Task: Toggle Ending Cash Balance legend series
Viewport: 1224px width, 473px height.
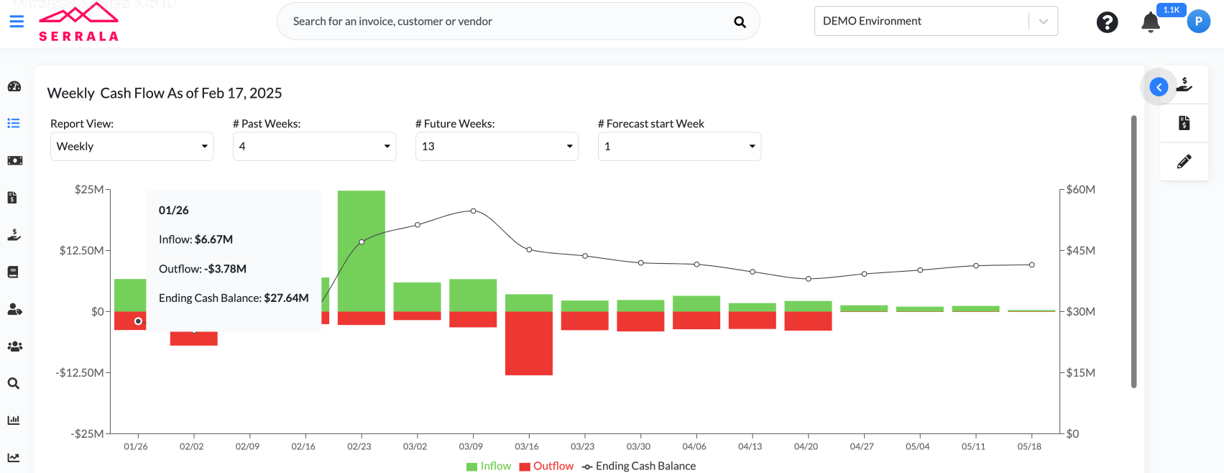Action: tap(638, 466)
